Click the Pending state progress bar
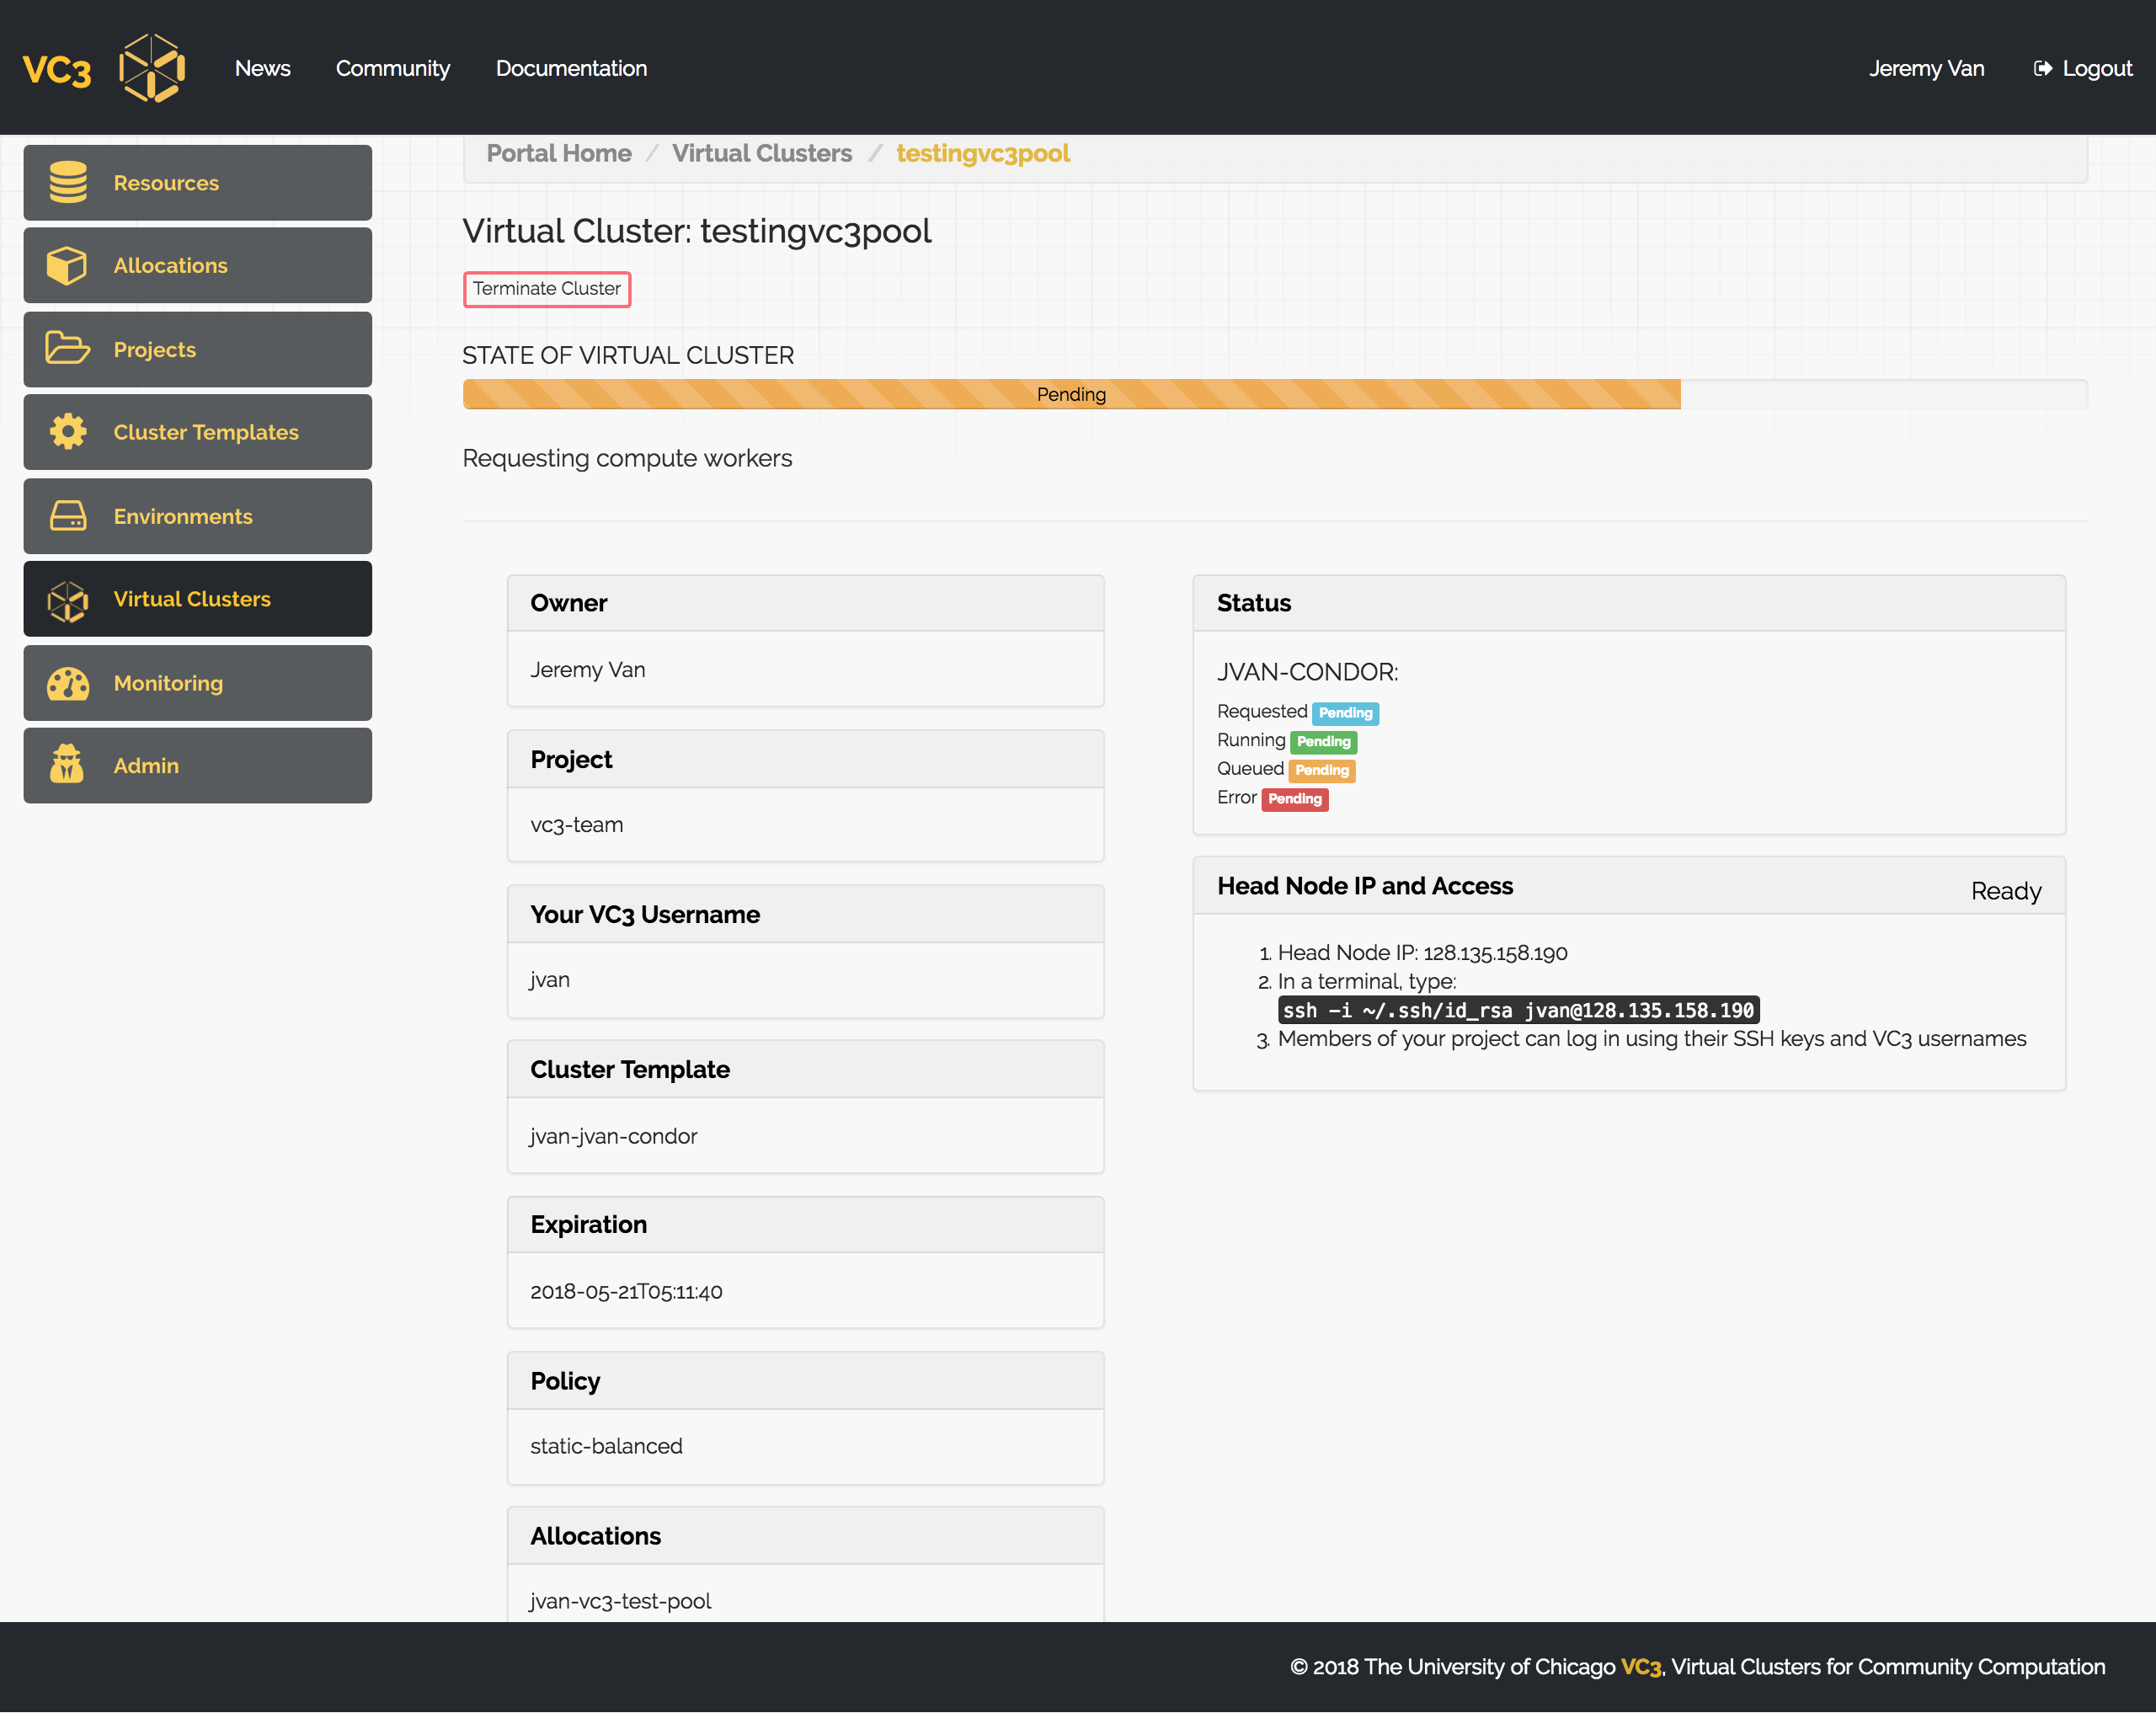2156x1713 pixels. pos(1071,394)
